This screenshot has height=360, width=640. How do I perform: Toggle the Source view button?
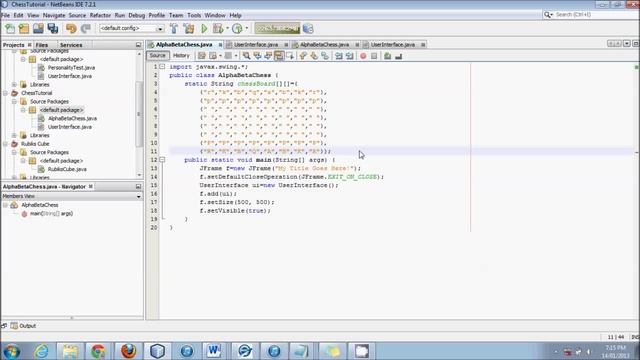(158, 56)
